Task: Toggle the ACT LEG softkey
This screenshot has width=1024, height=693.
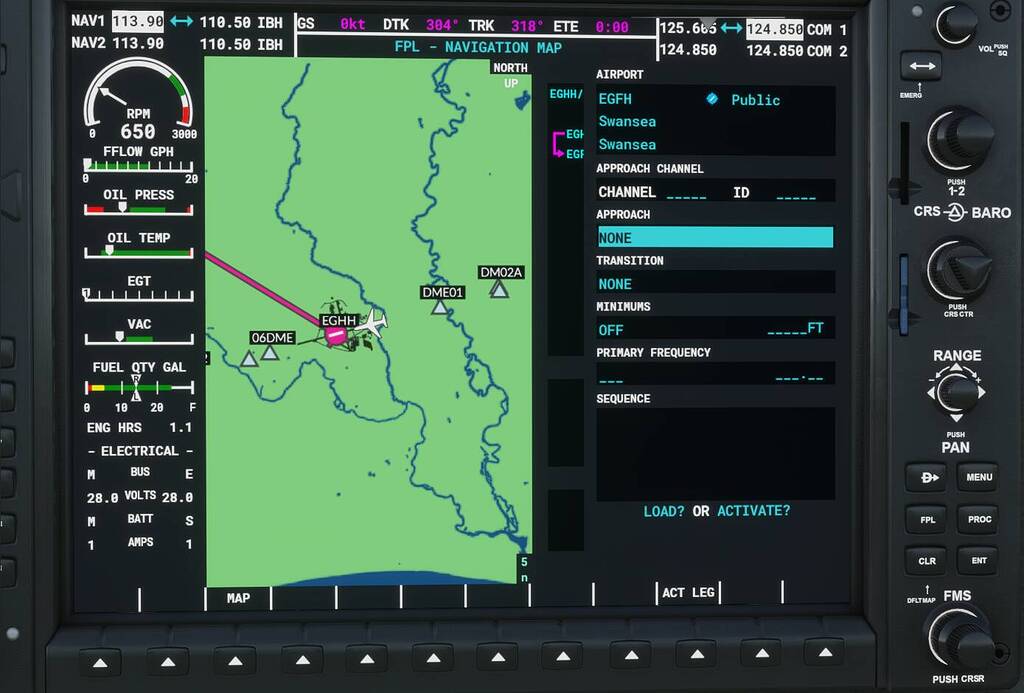Action: 688,592
